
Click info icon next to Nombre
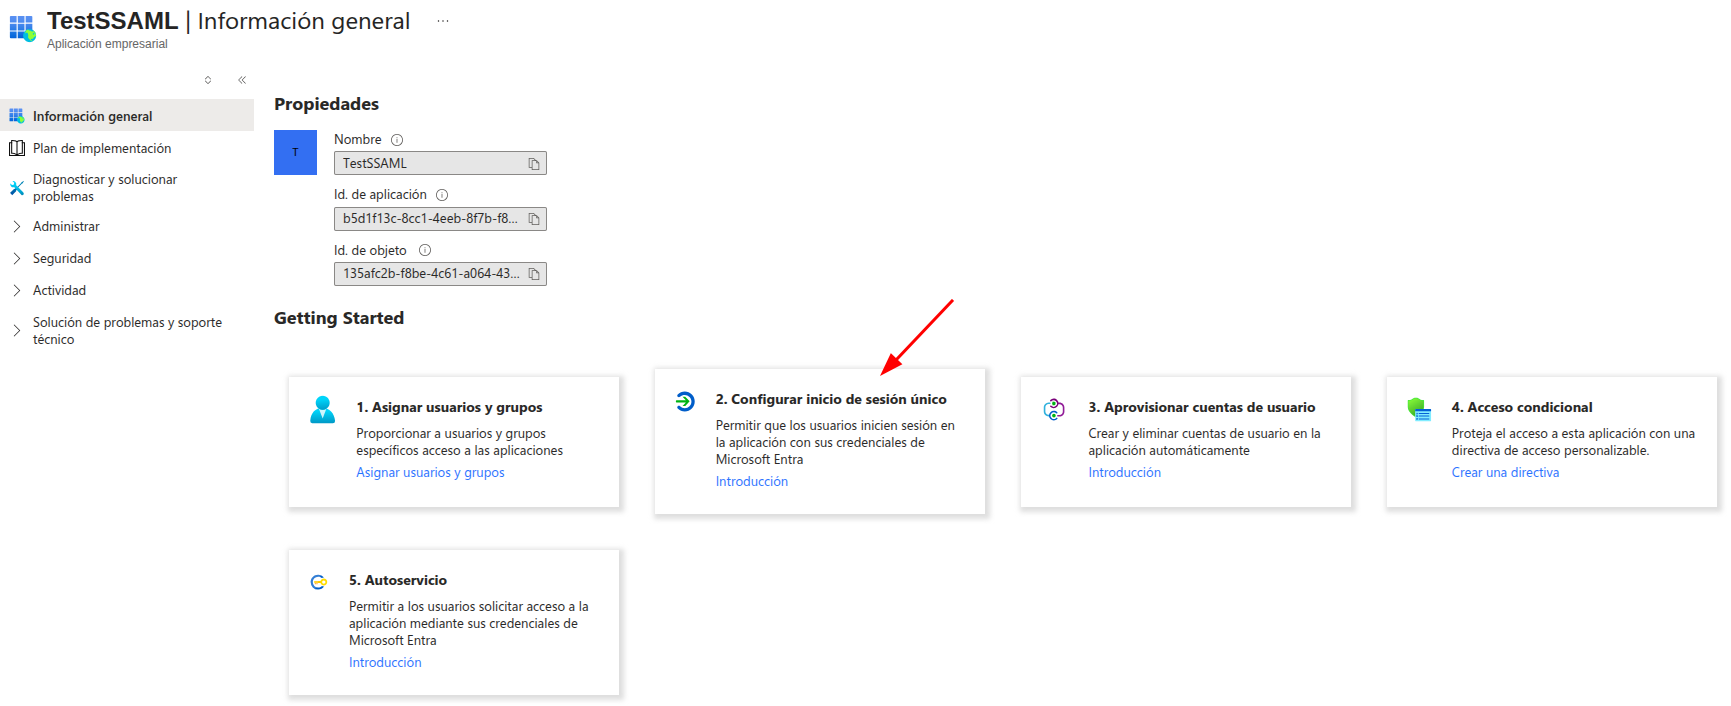397,140
